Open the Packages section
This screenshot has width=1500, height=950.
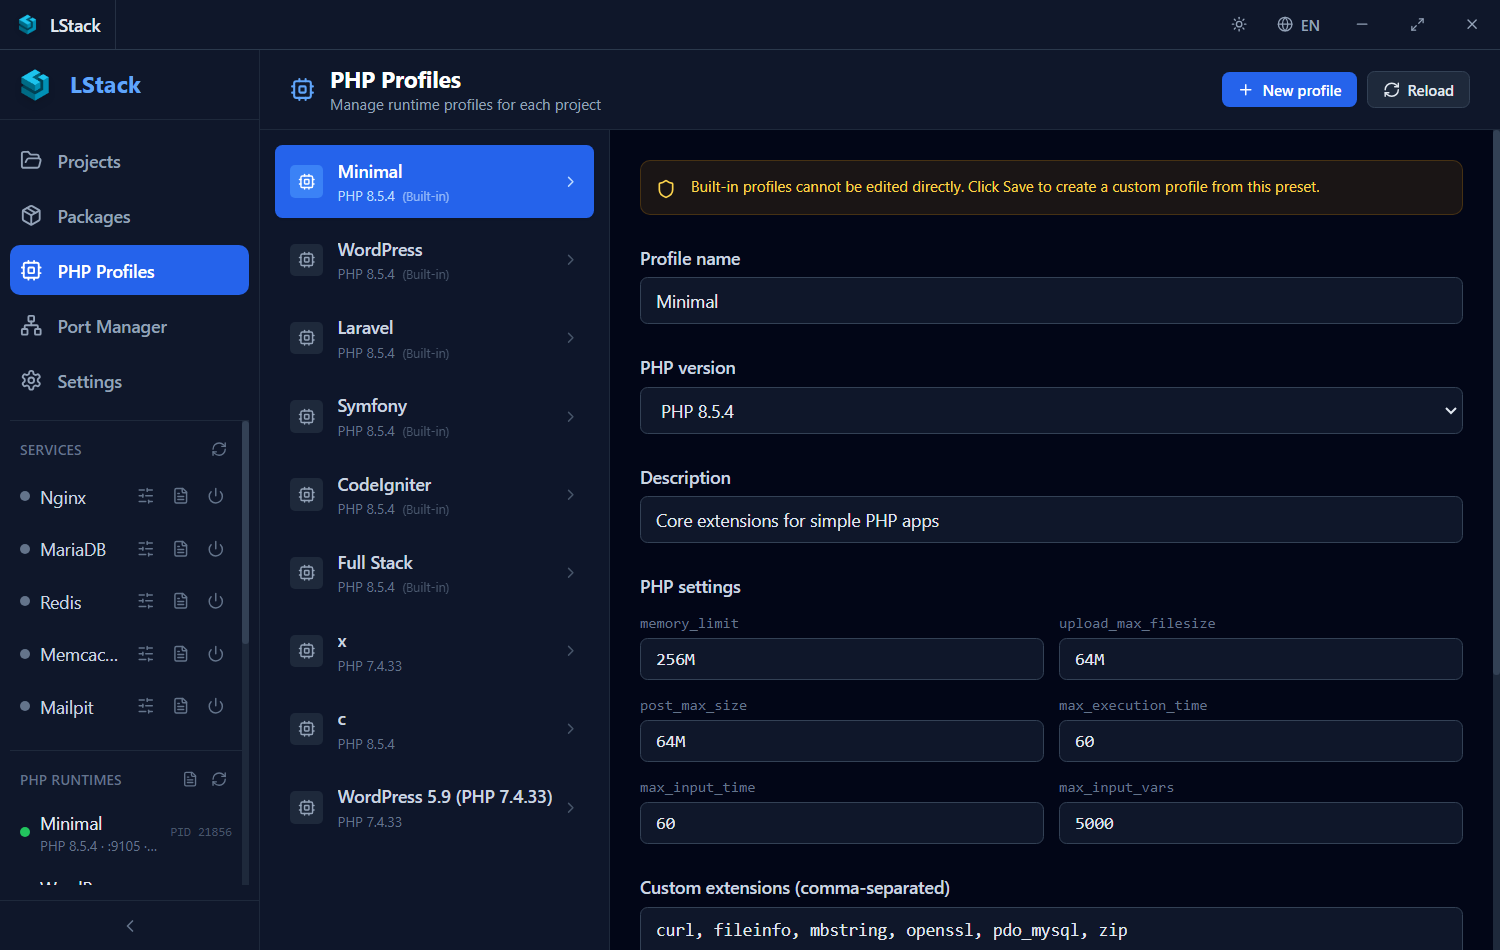coord(129,216)
